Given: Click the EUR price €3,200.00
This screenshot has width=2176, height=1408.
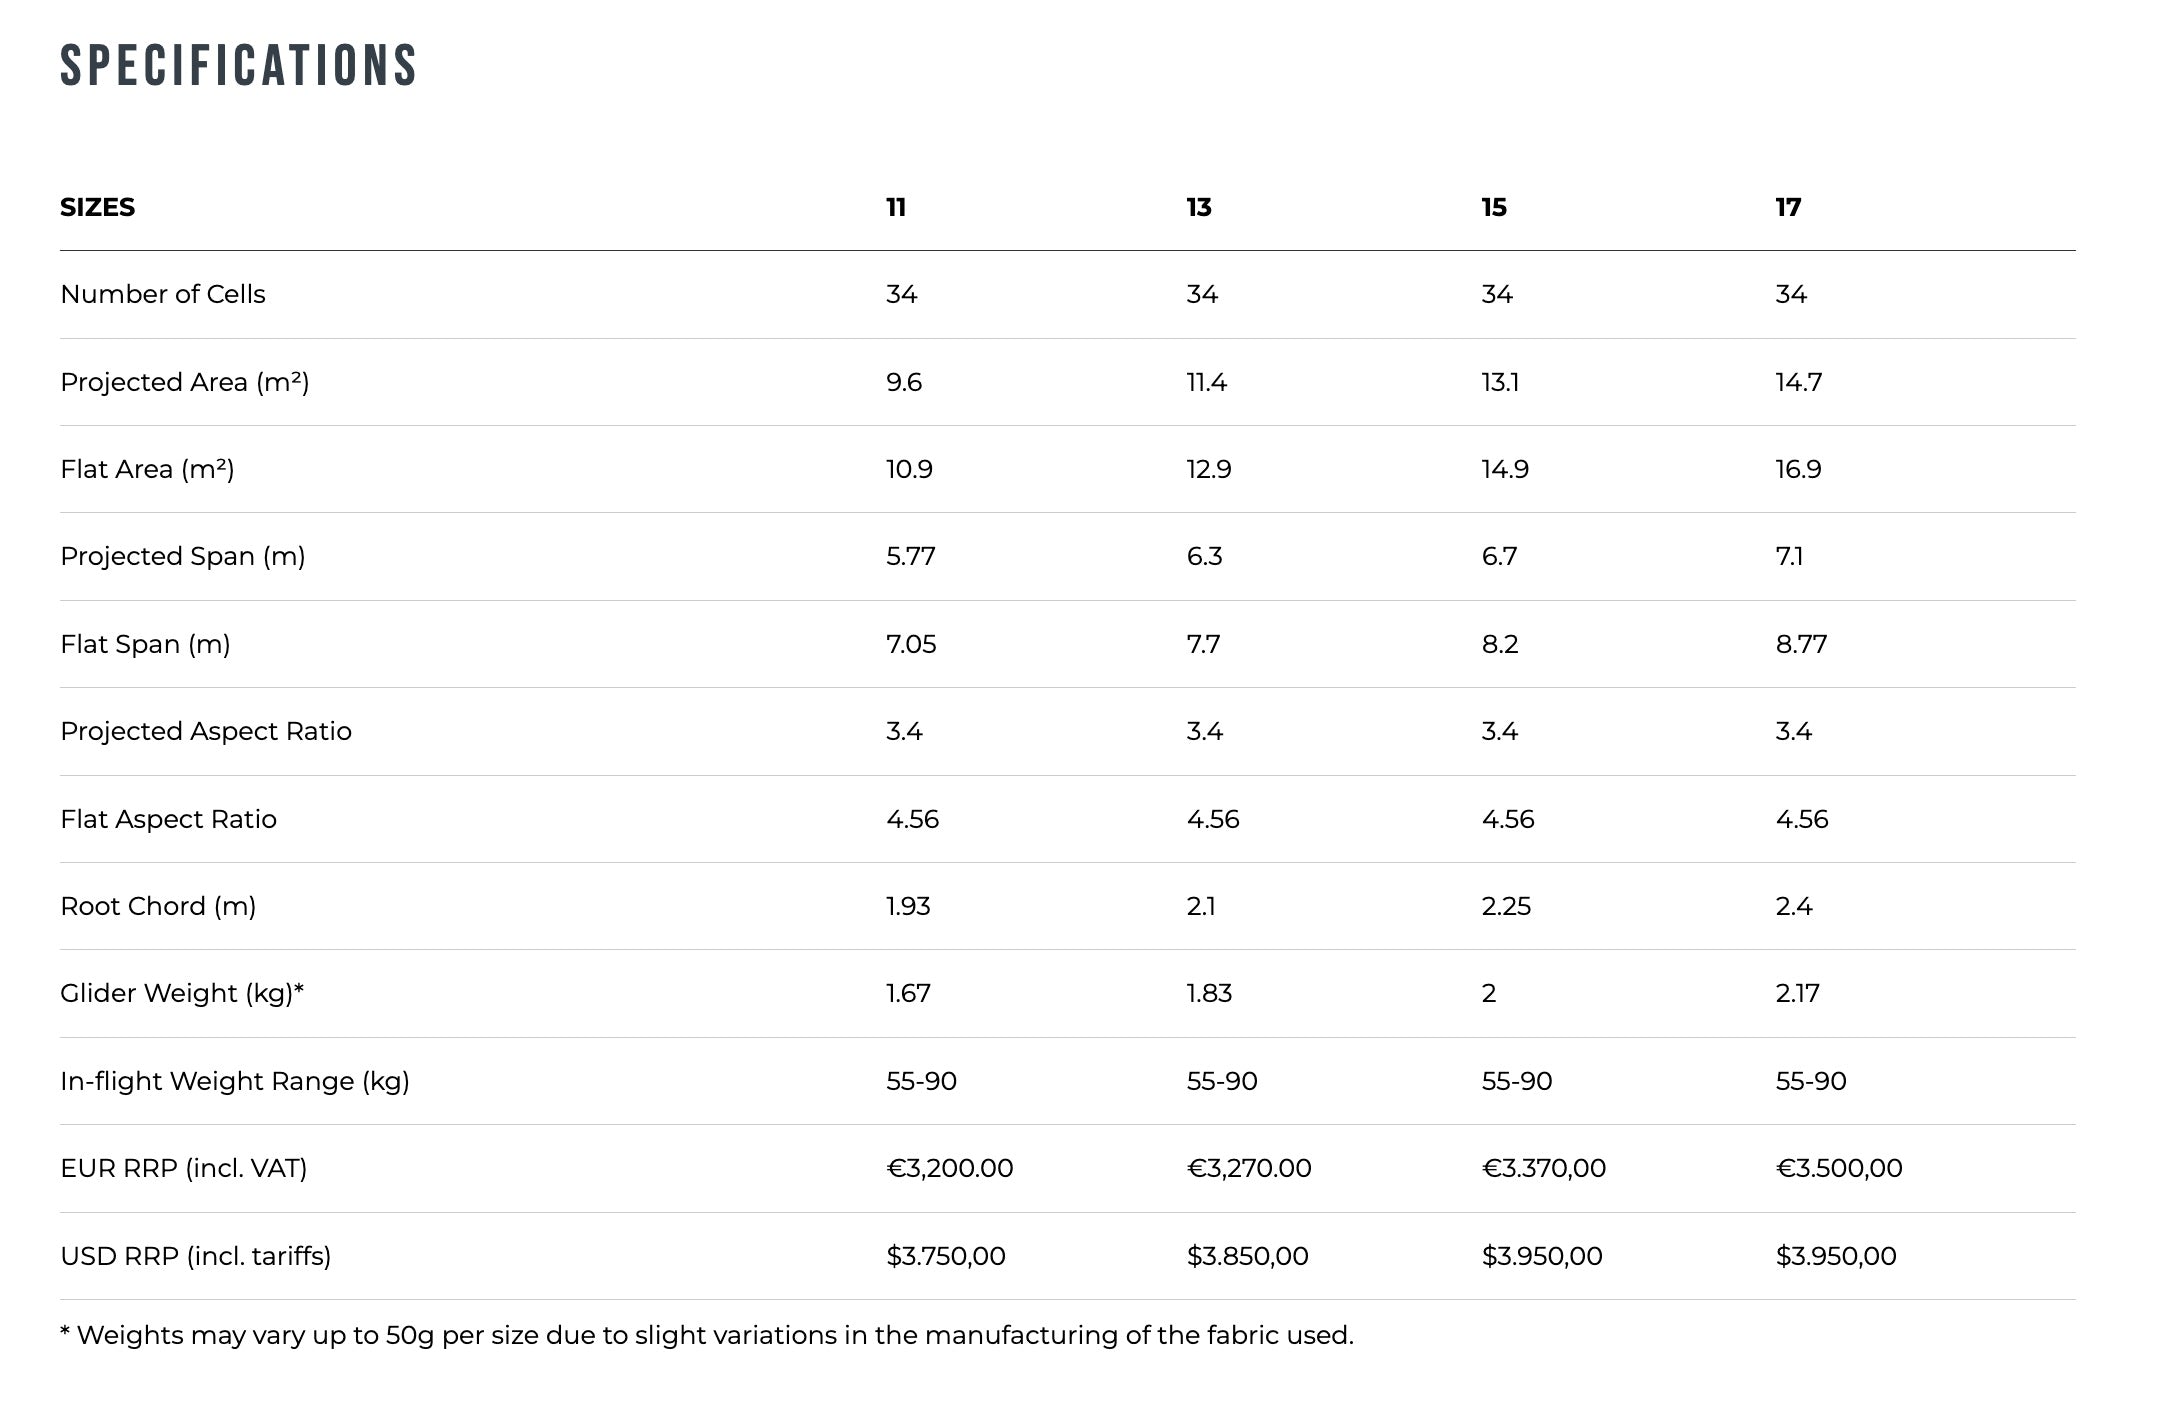Looking at the screenshot, I should (x=950, y=1168).
